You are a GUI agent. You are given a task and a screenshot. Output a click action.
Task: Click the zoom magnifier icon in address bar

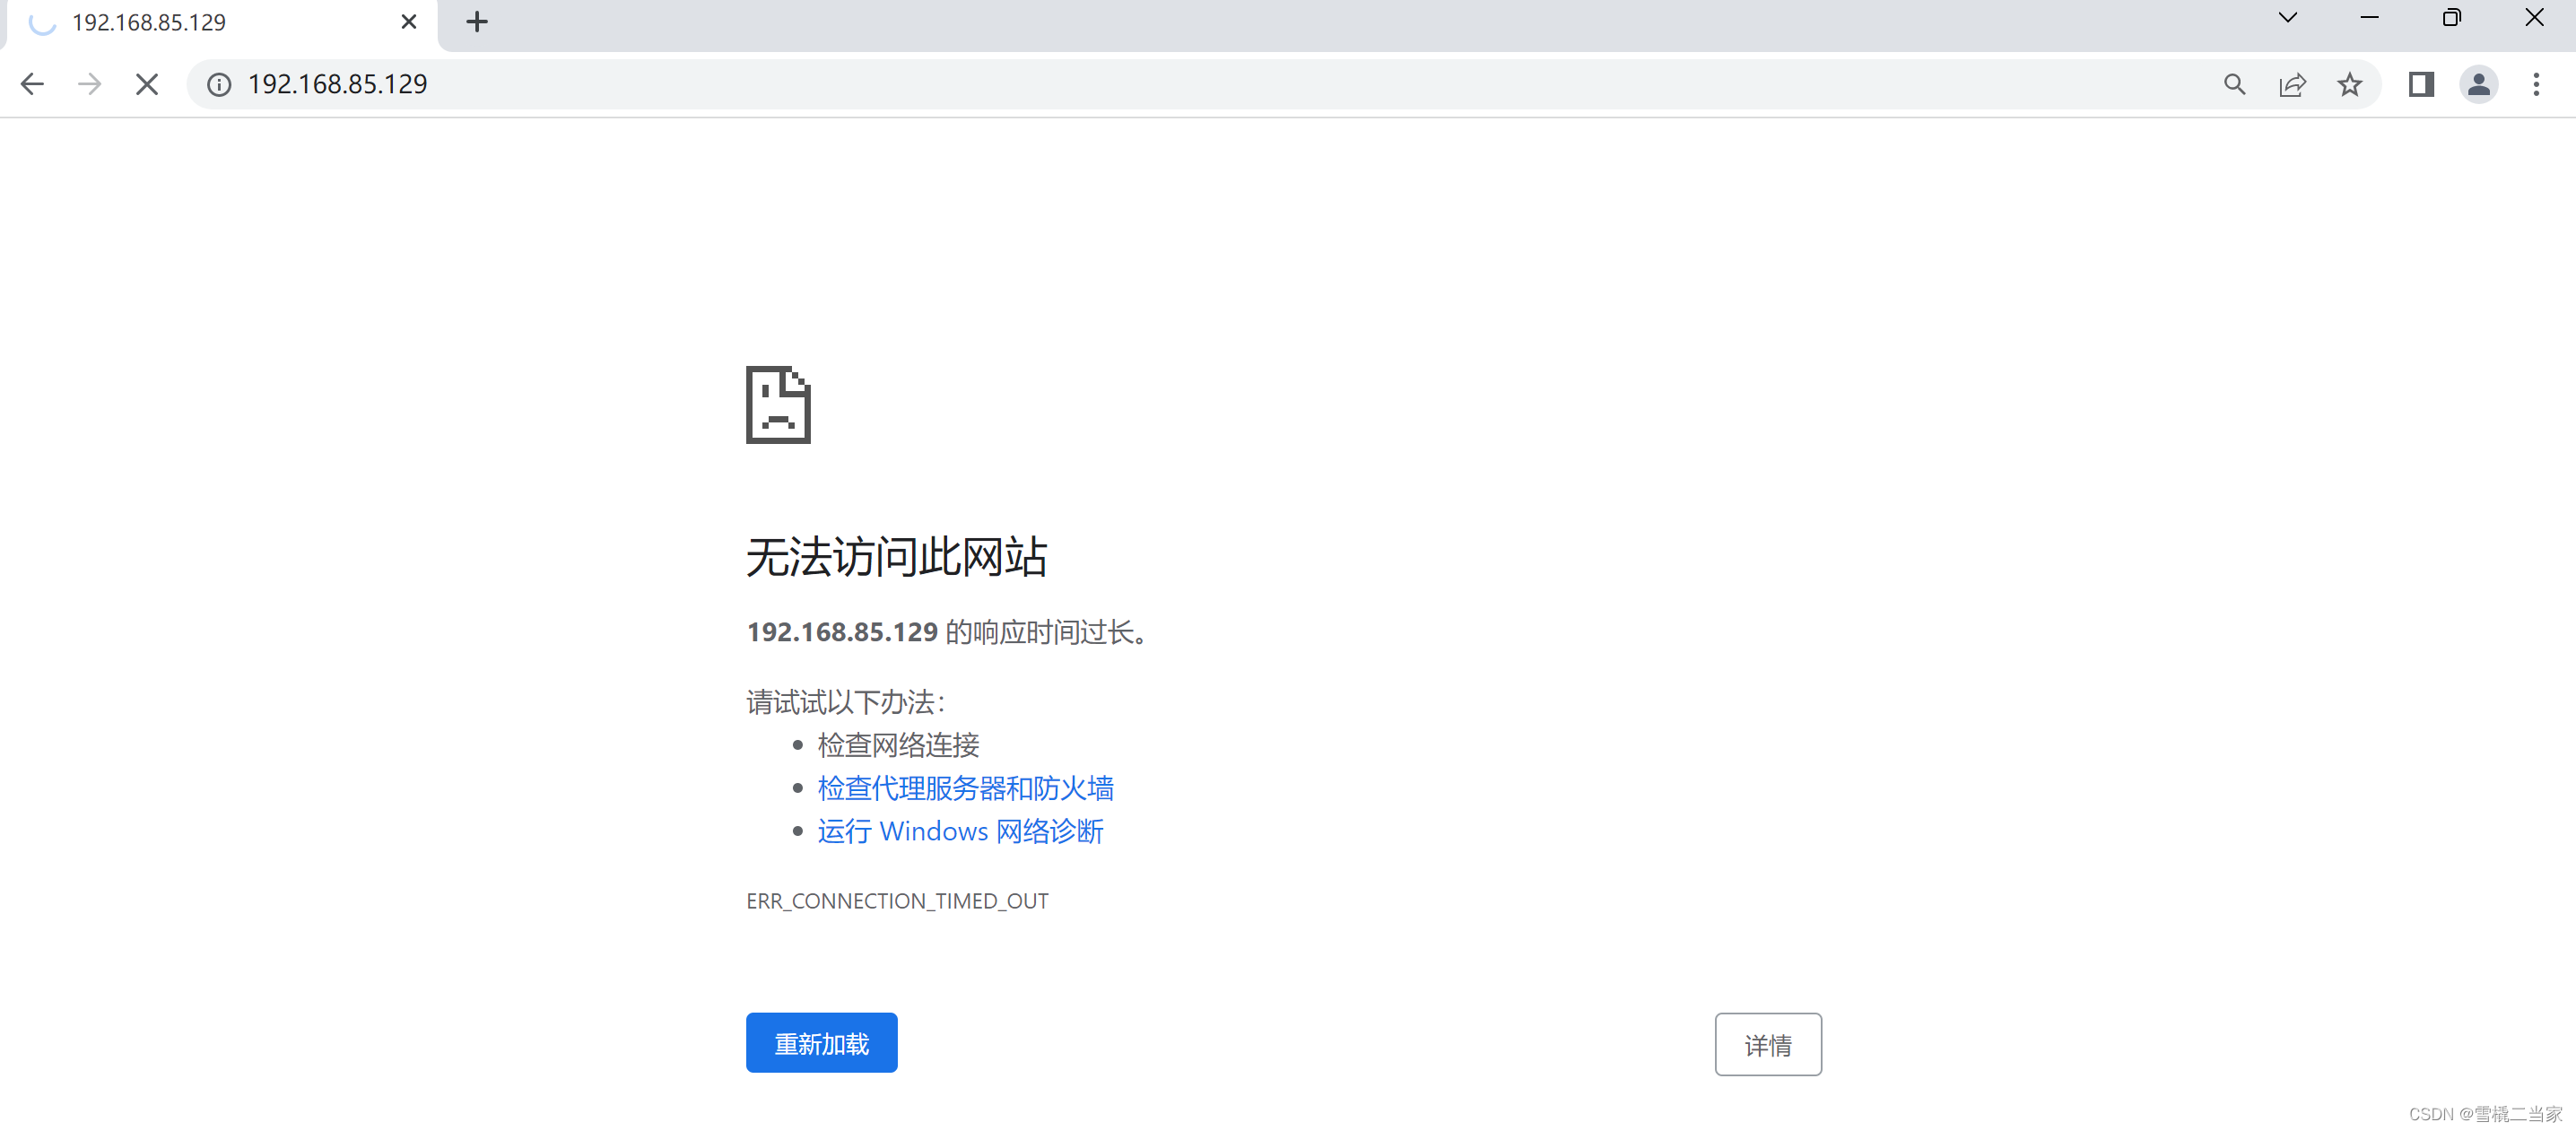click(2234, 85)
